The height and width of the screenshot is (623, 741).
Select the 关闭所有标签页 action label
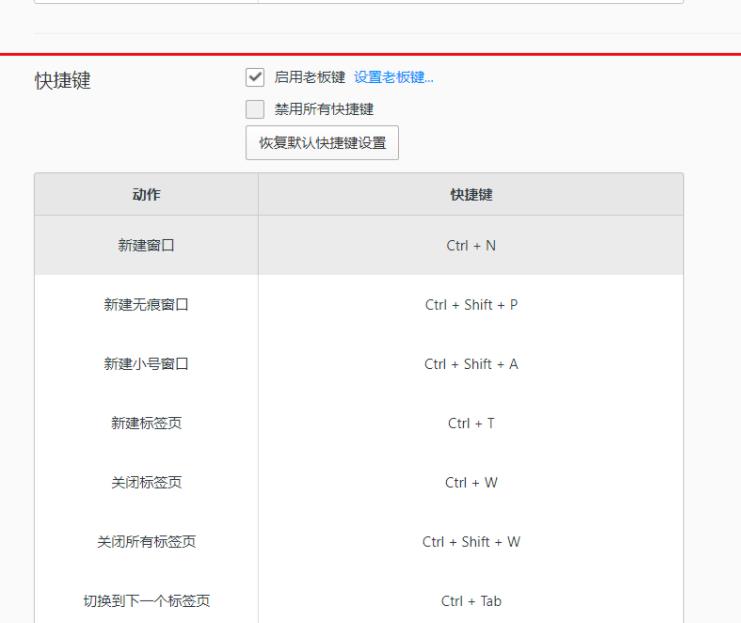(146, 542)
